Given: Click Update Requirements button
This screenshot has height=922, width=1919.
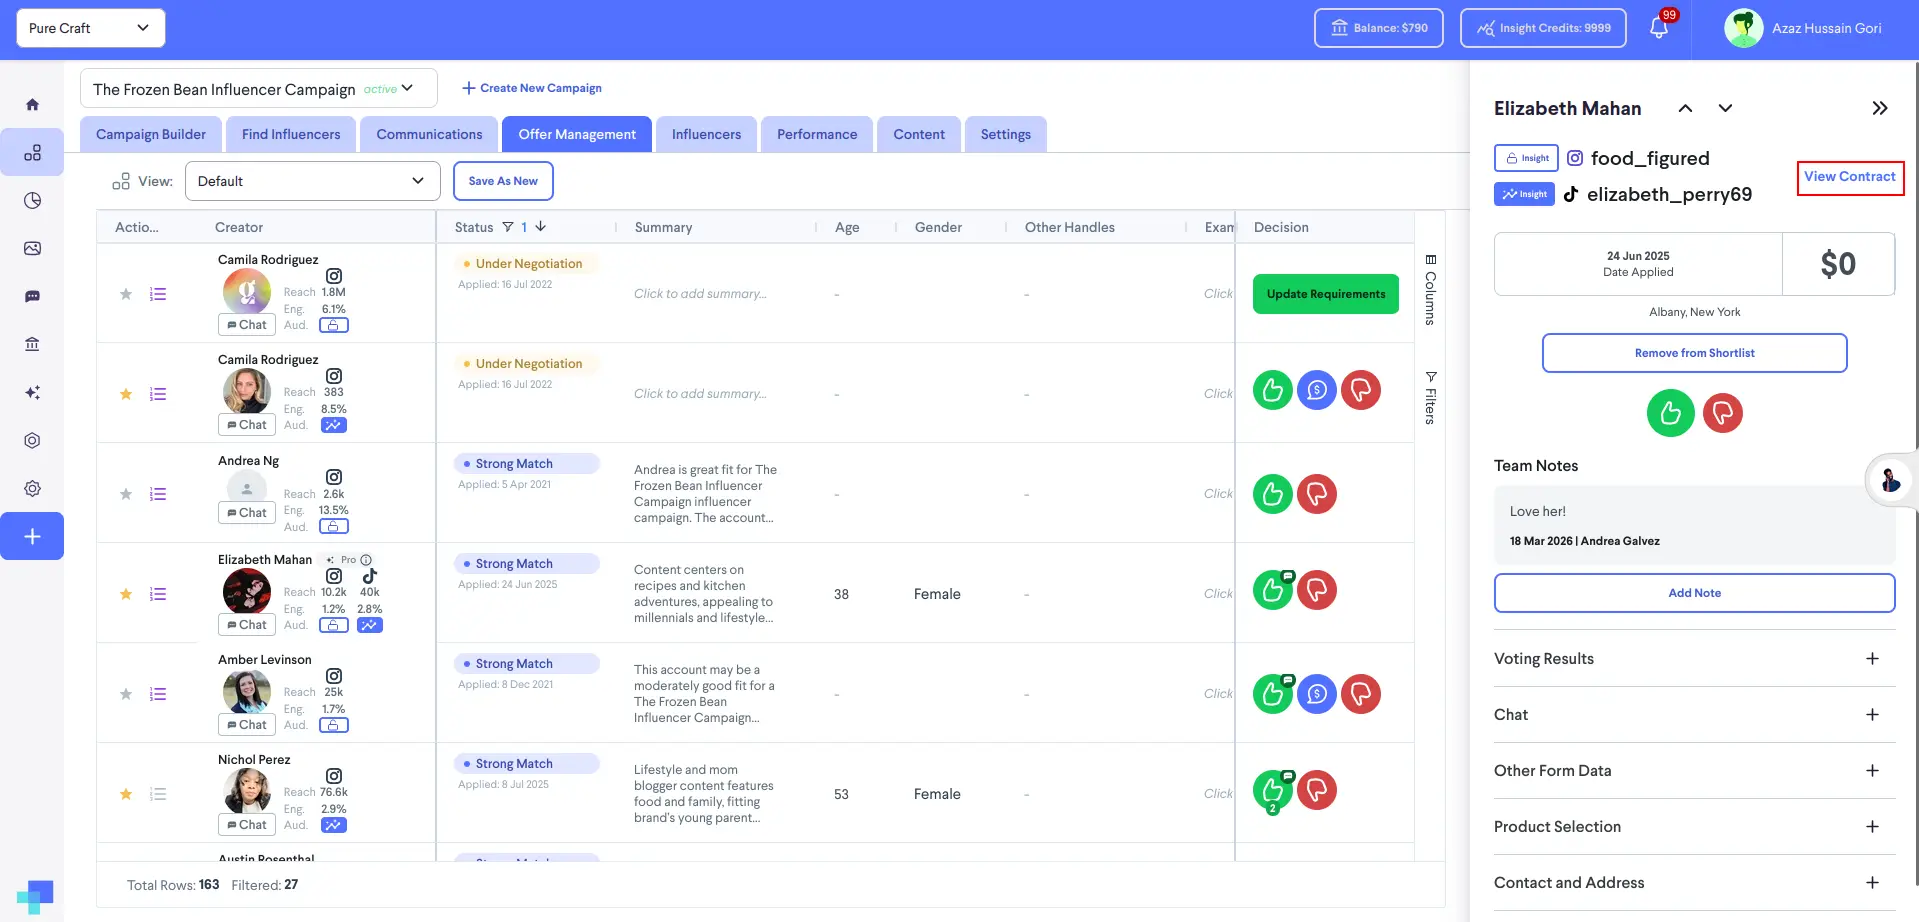Looking at the screenshot, I should pyautogui.click(x=1326, y=294).
